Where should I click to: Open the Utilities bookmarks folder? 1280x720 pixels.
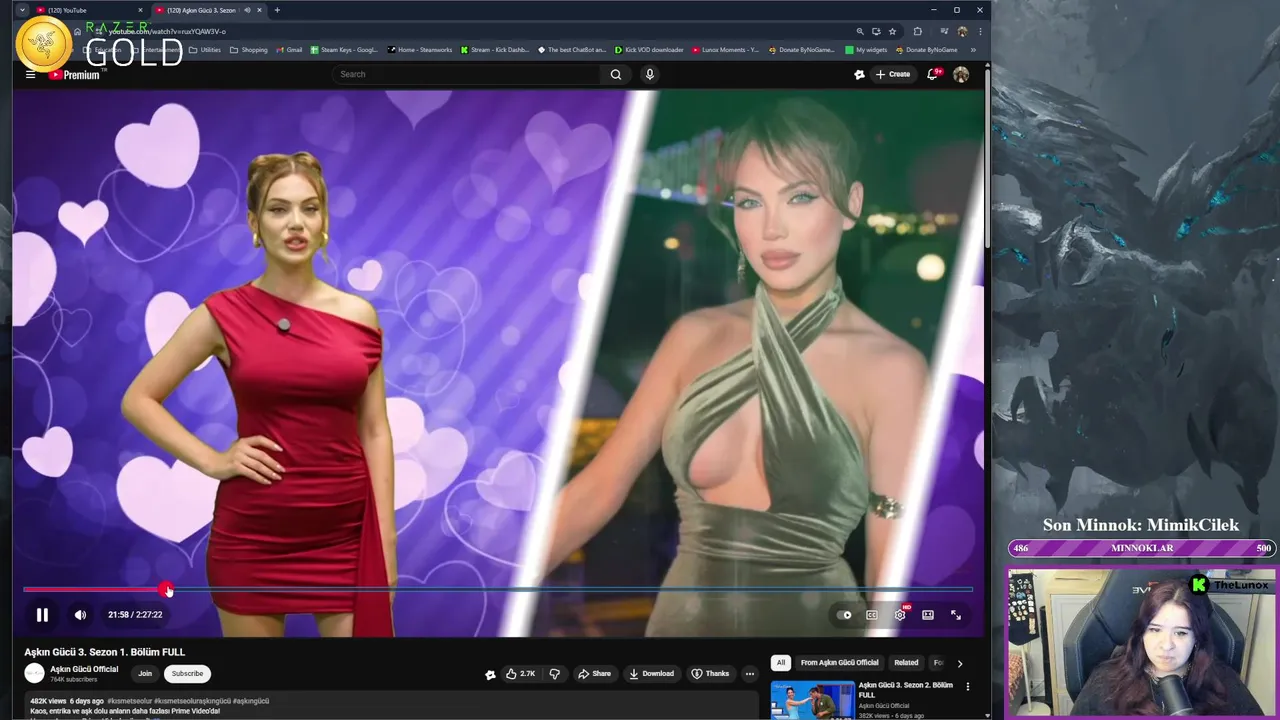coord(205,50)
